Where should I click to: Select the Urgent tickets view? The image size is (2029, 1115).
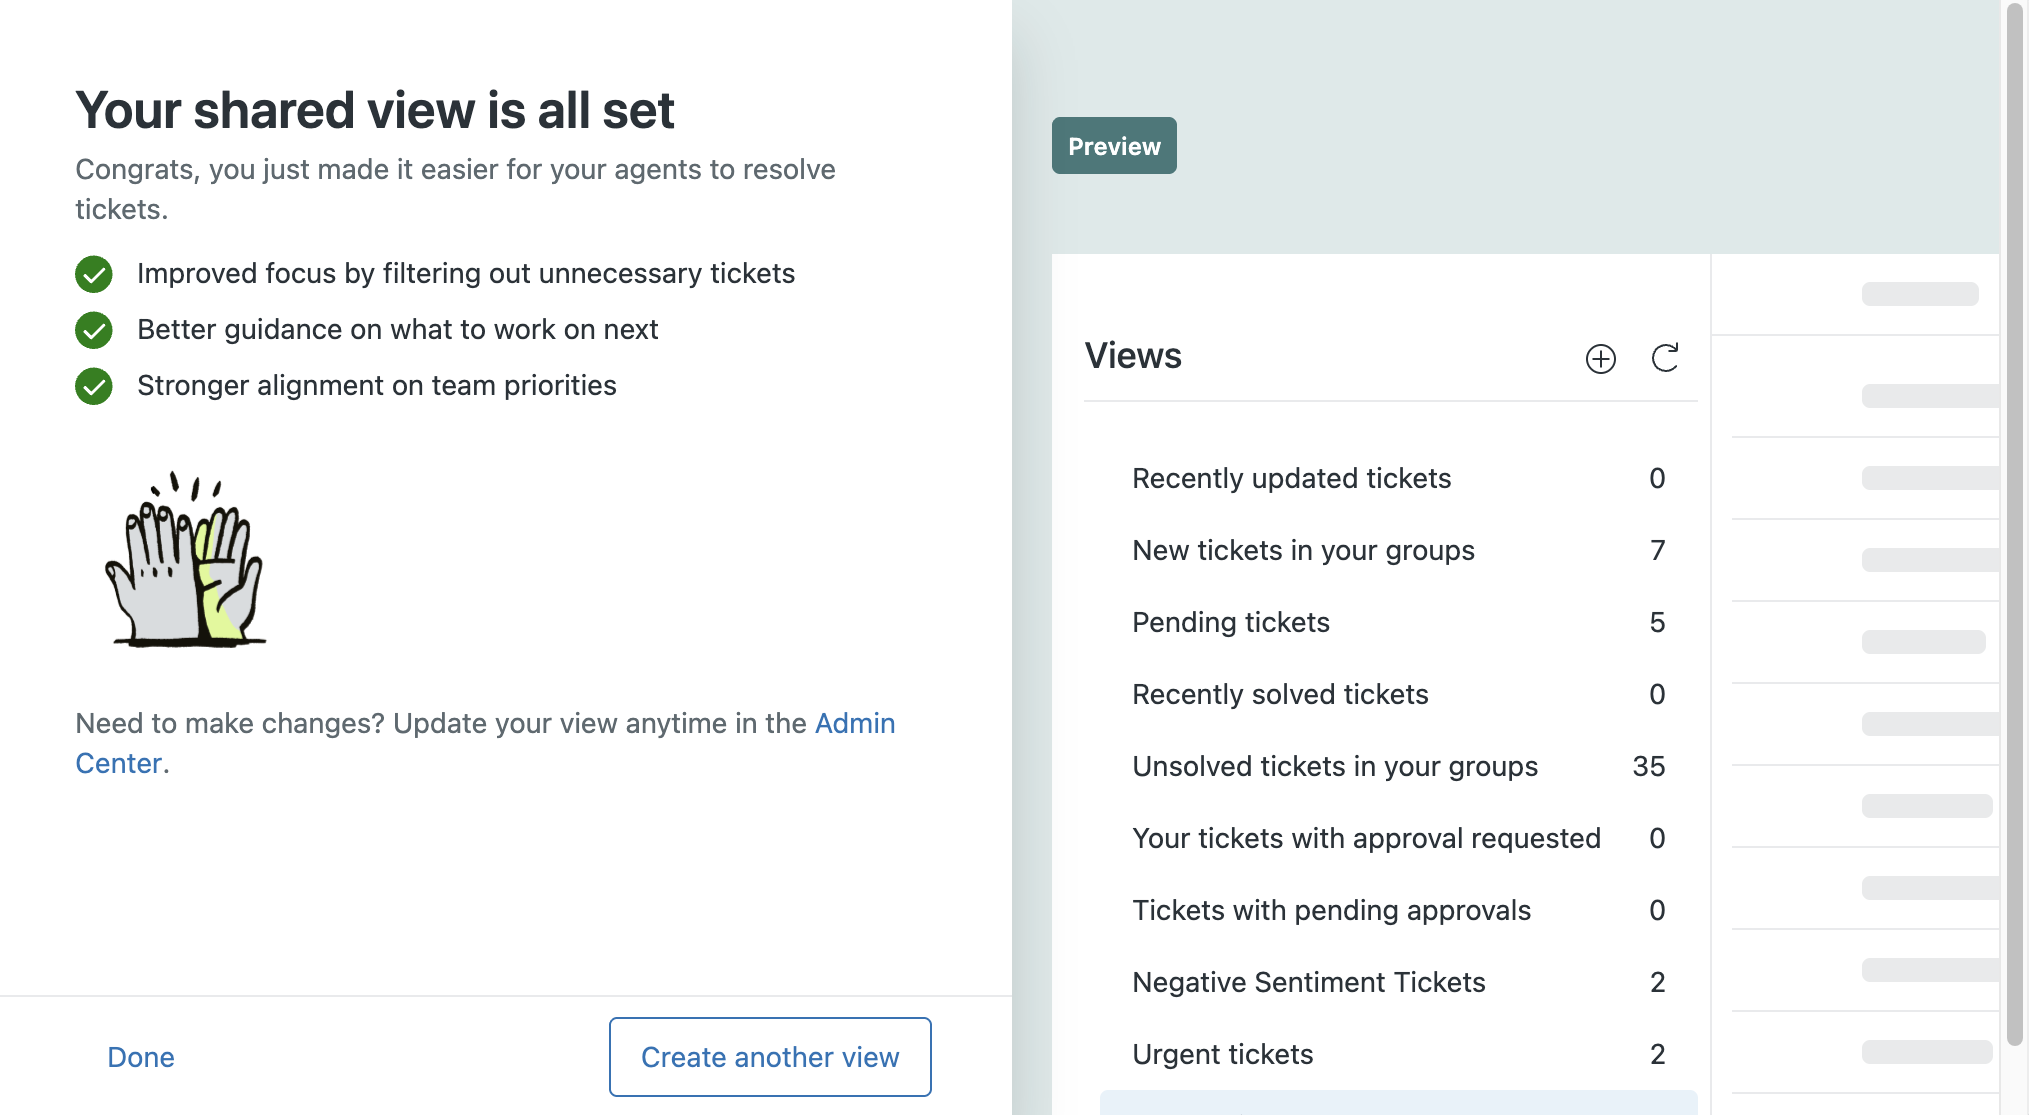pos(1222,1055)
